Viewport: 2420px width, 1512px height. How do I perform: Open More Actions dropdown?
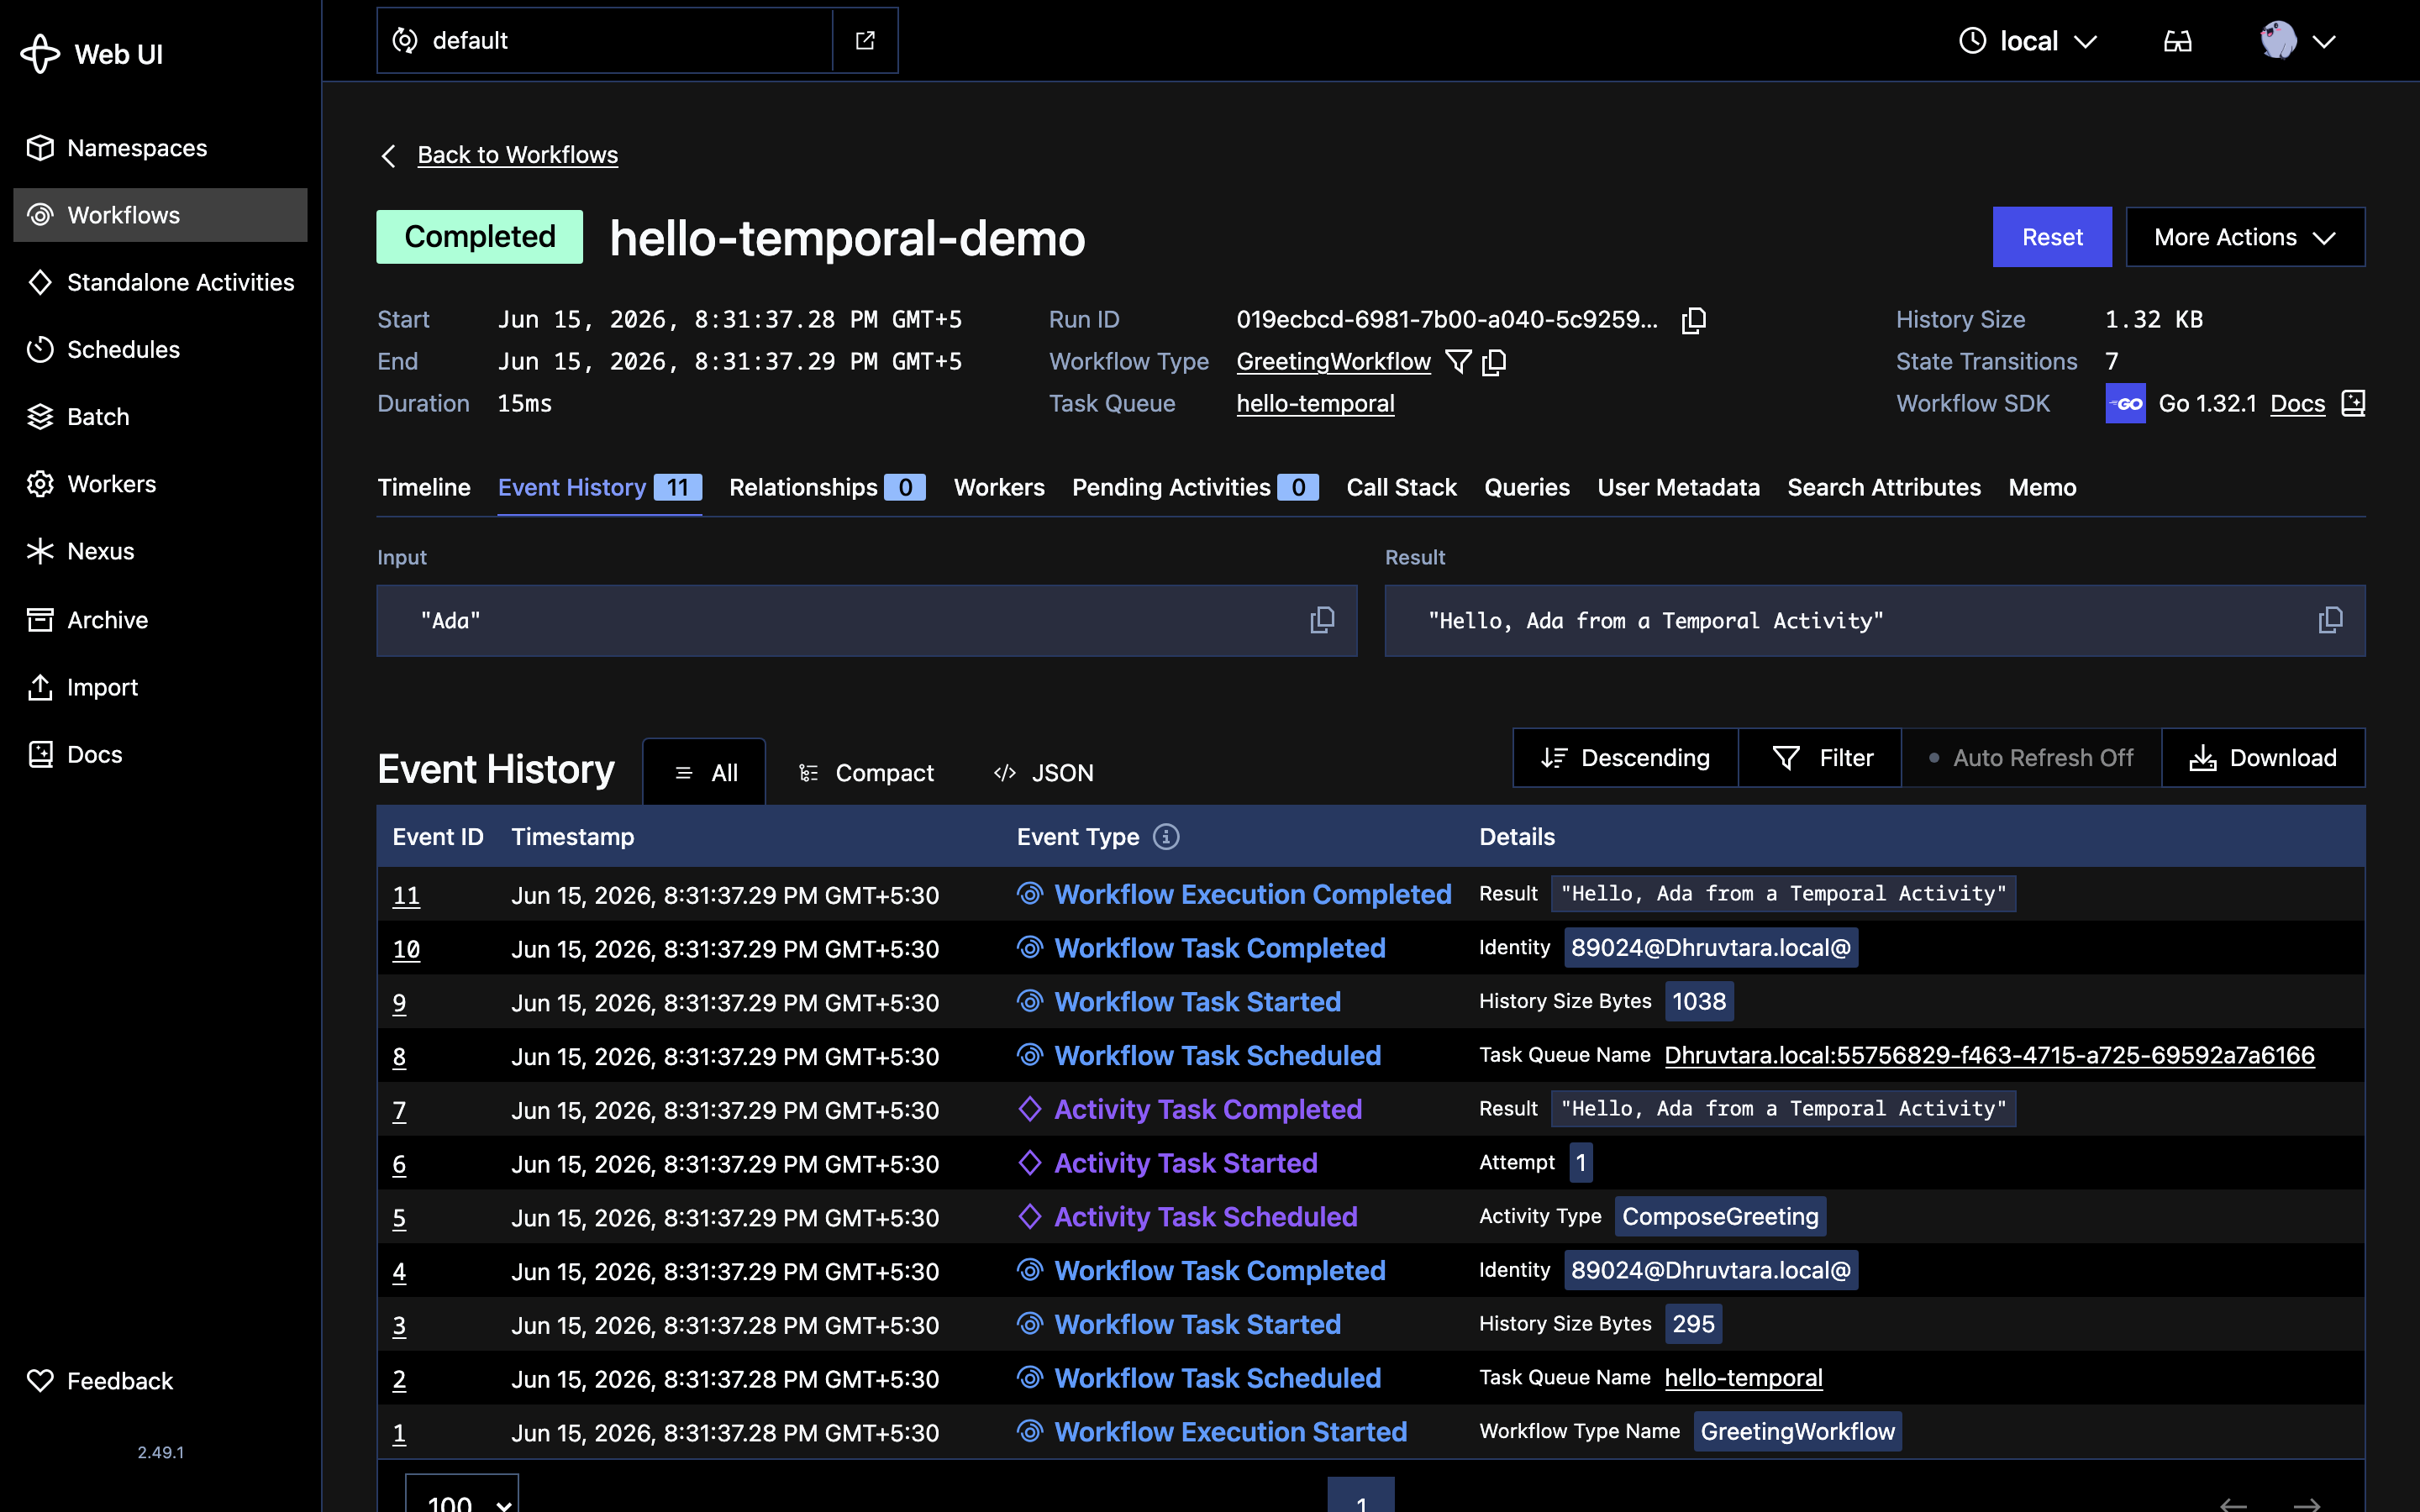tap(2245, 237)
